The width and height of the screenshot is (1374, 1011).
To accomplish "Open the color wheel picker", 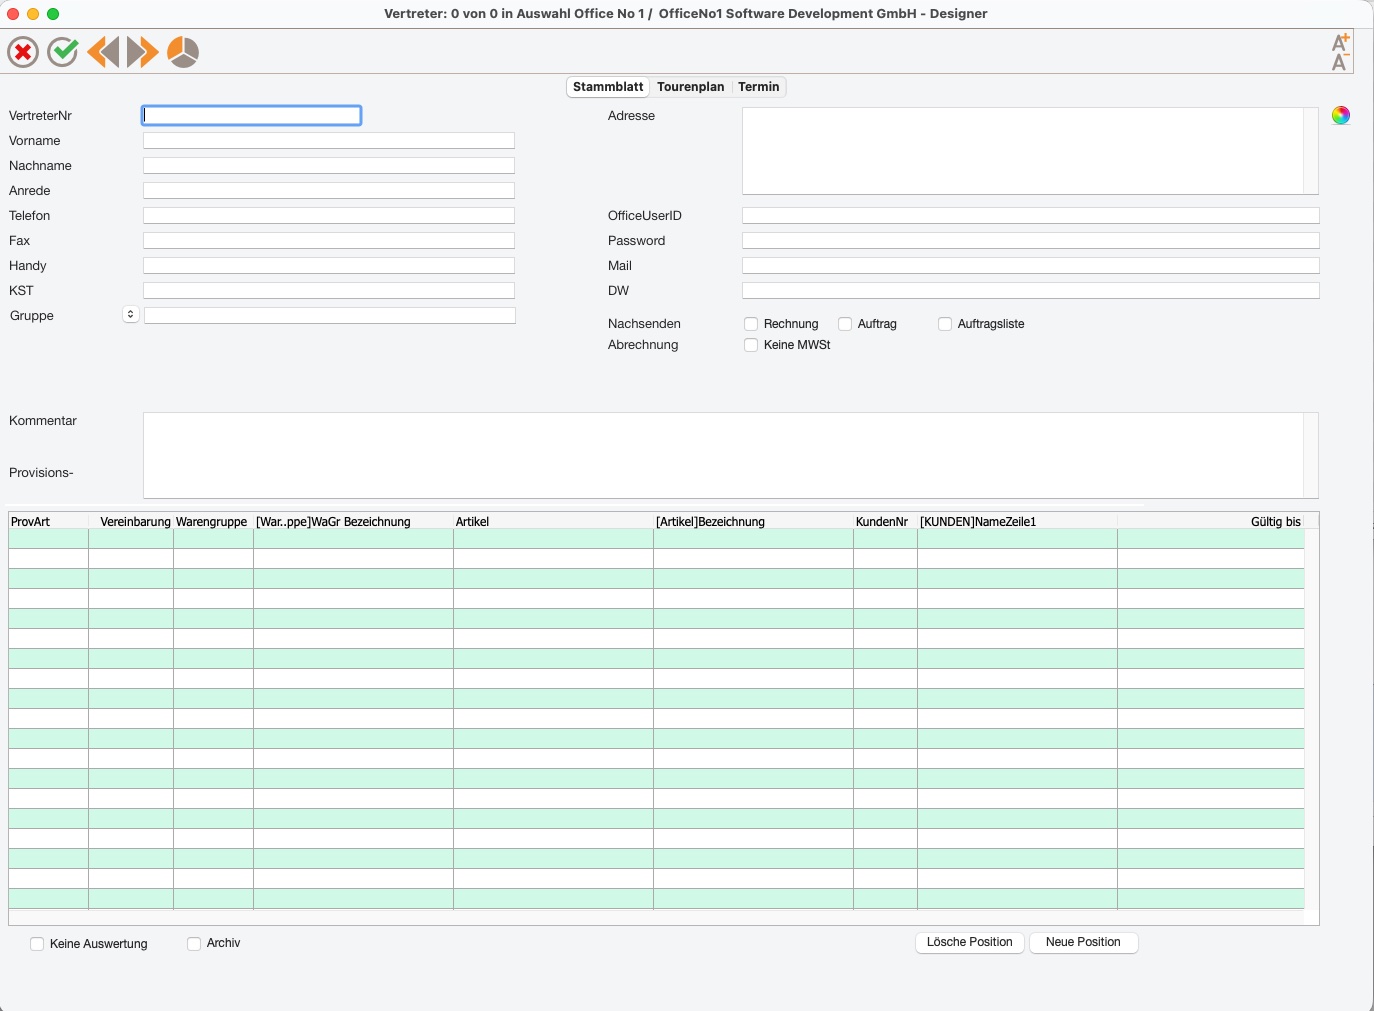I will (1341, 115).
